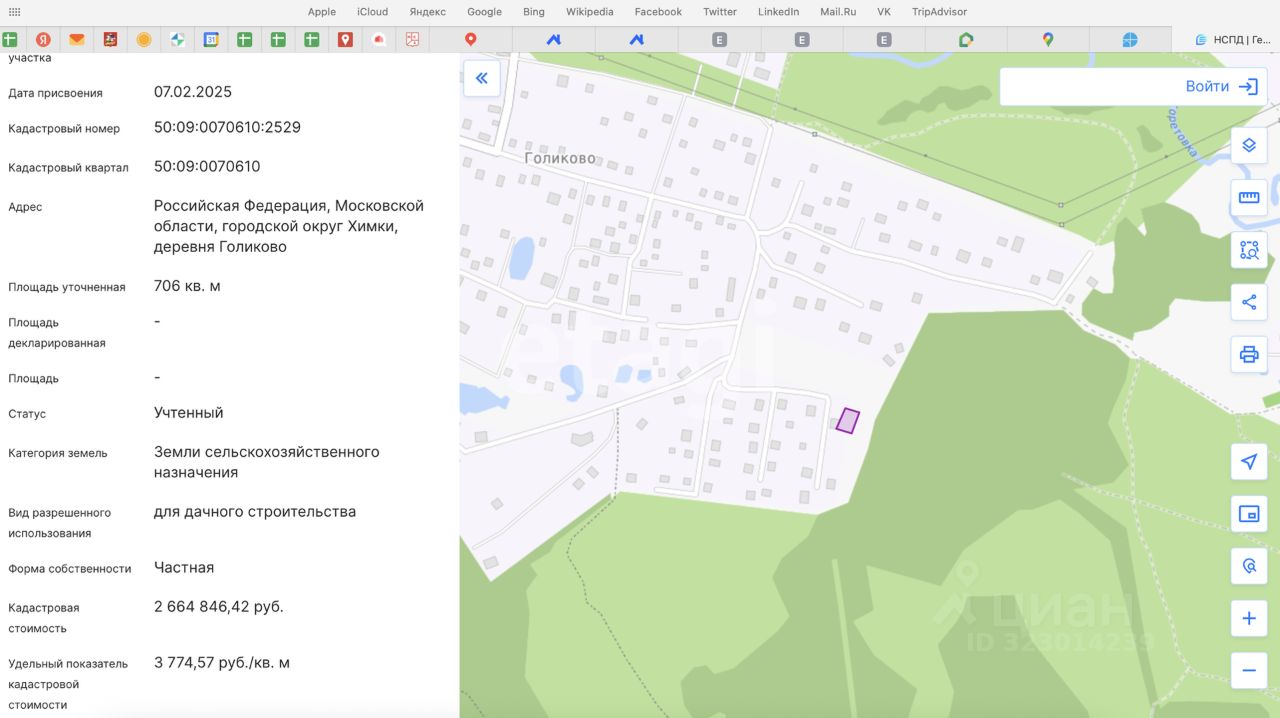This screenshot has width=1280, height=718.
Task: Click unit value 3 774,57 руб./кв. м
Action: pos(222,663)
